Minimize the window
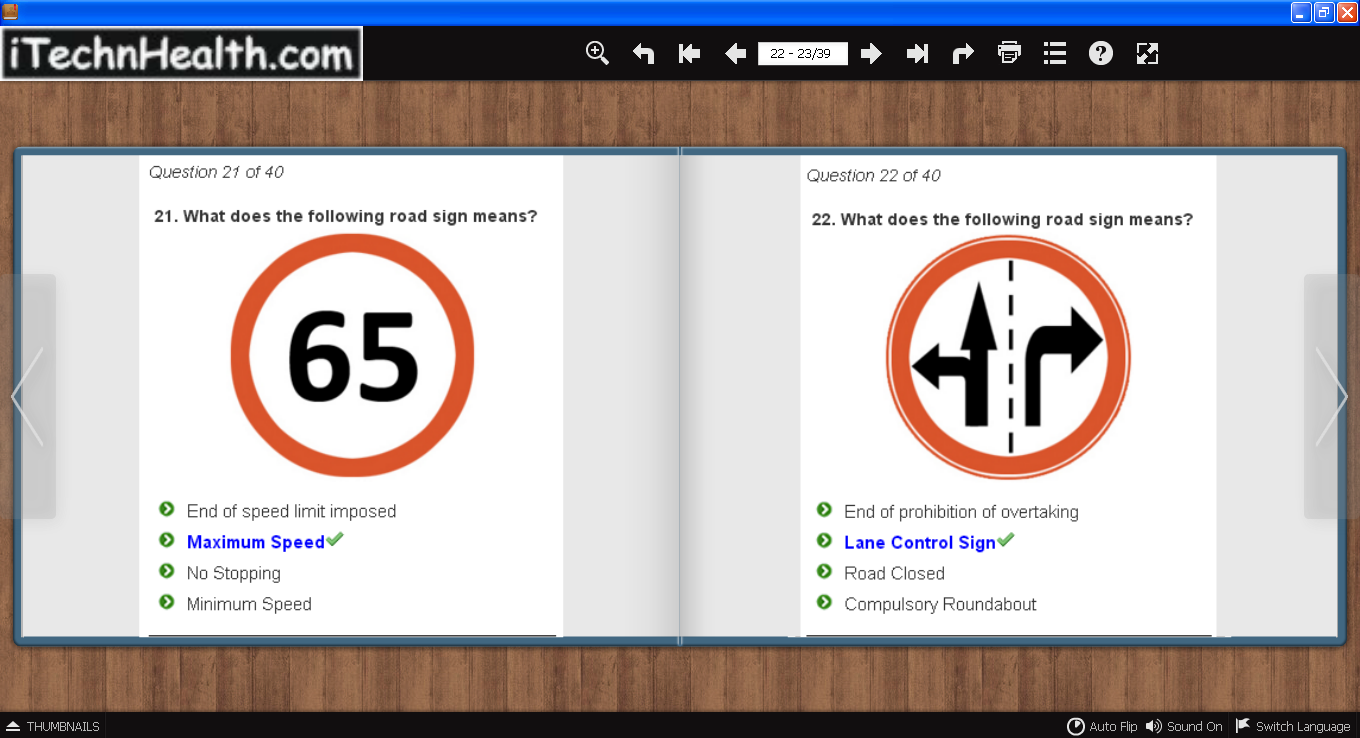 pos(1301,12)
